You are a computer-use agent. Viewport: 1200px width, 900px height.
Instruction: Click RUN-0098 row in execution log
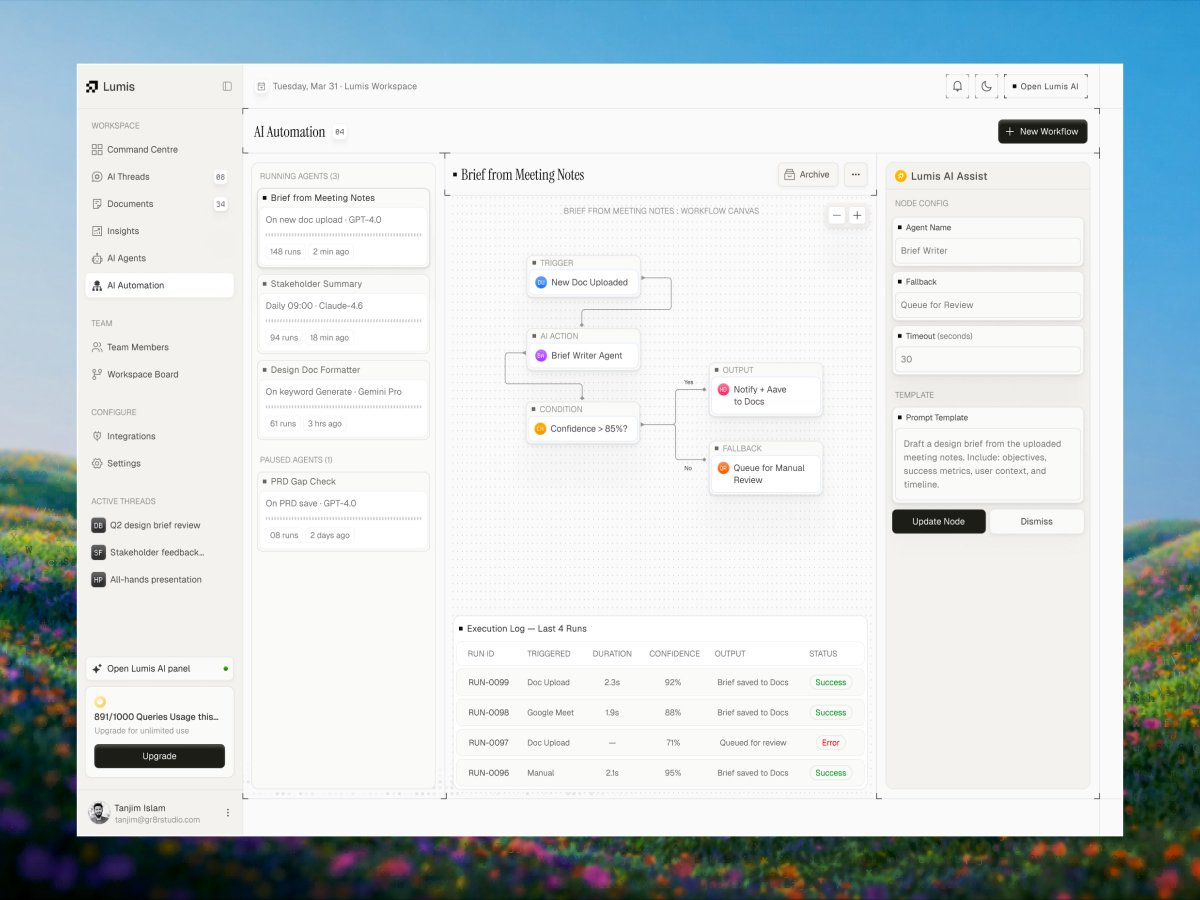660,712
